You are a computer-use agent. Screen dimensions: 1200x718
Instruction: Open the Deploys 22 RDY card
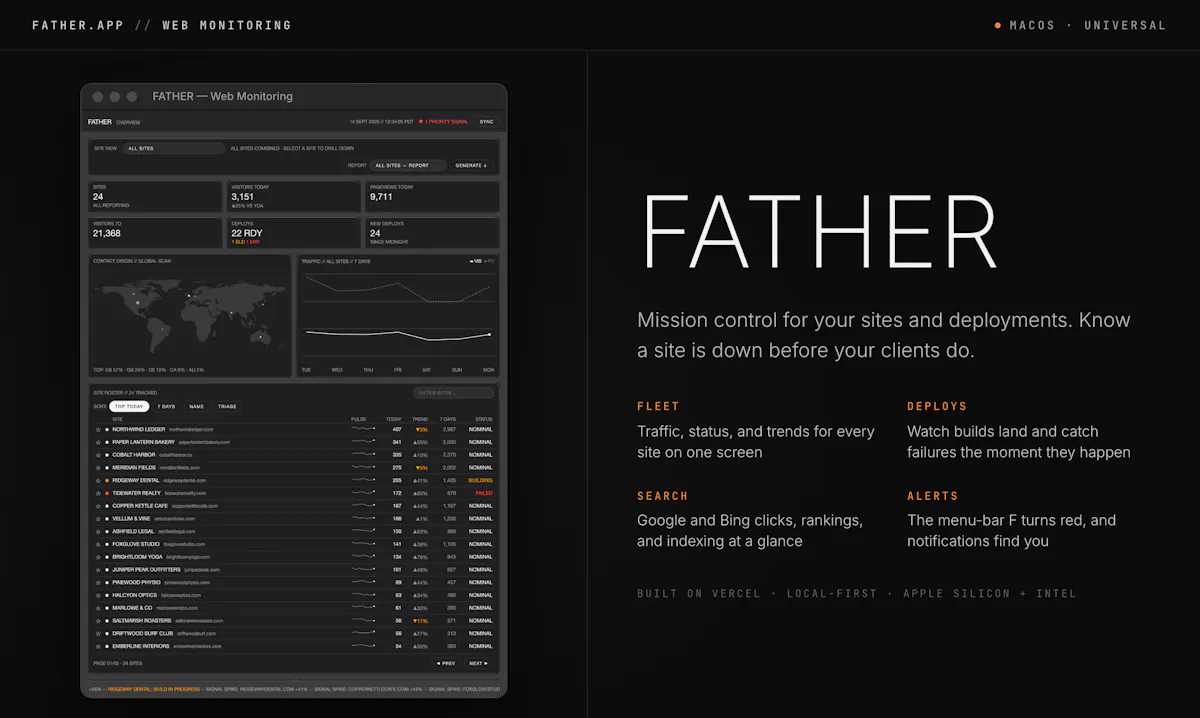pyautogui.click(x=293, y=232)
